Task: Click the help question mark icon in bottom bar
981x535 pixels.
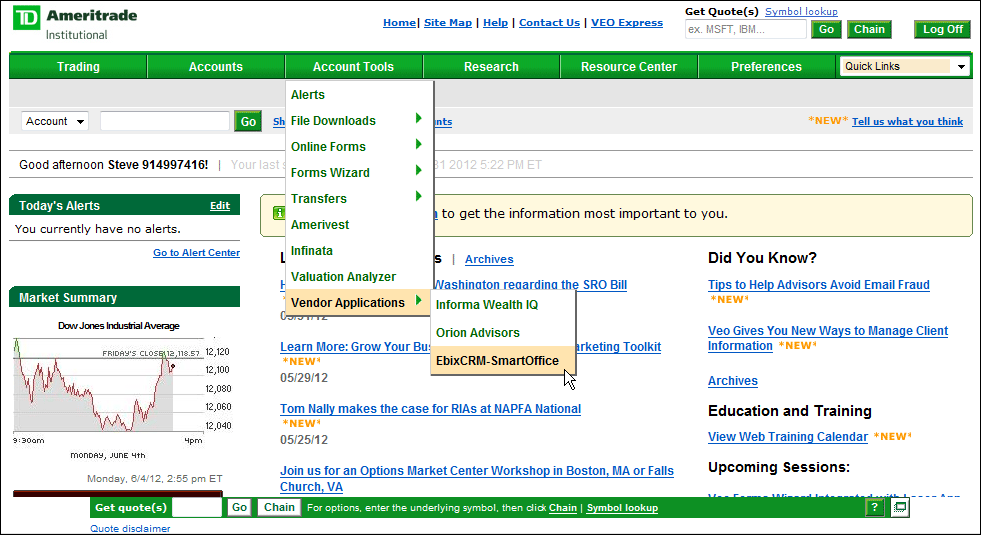Action: tap(874, 507)
